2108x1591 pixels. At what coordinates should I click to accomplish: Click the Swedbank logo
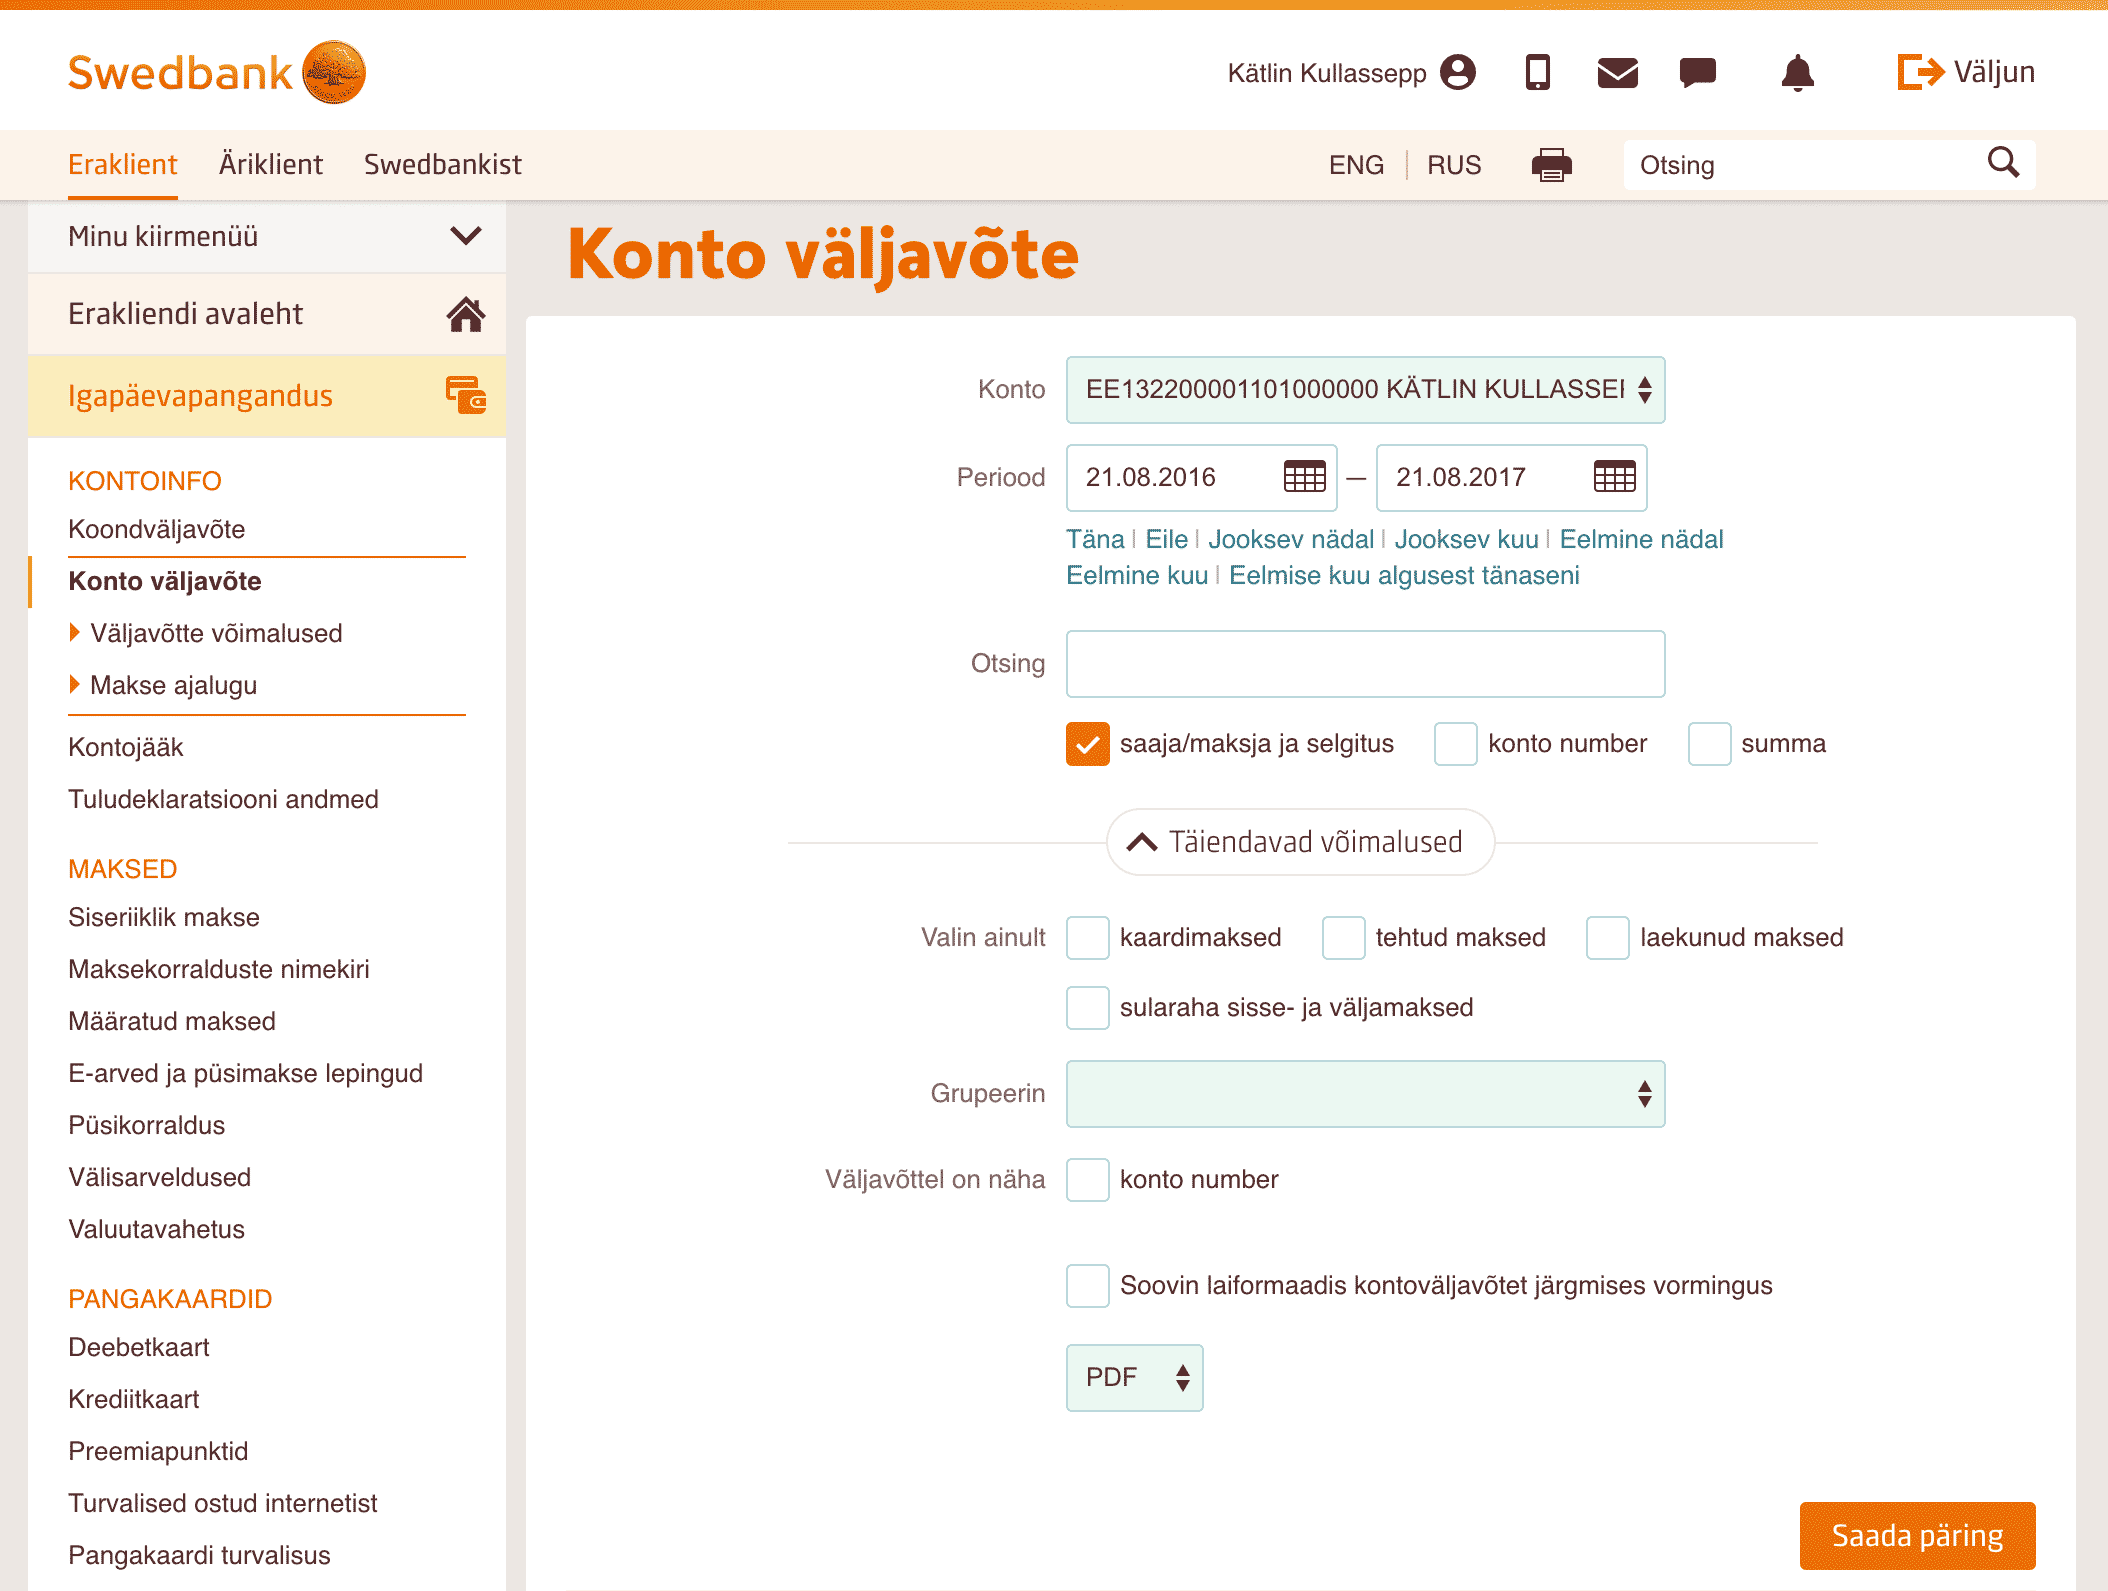tap(216, 72)
